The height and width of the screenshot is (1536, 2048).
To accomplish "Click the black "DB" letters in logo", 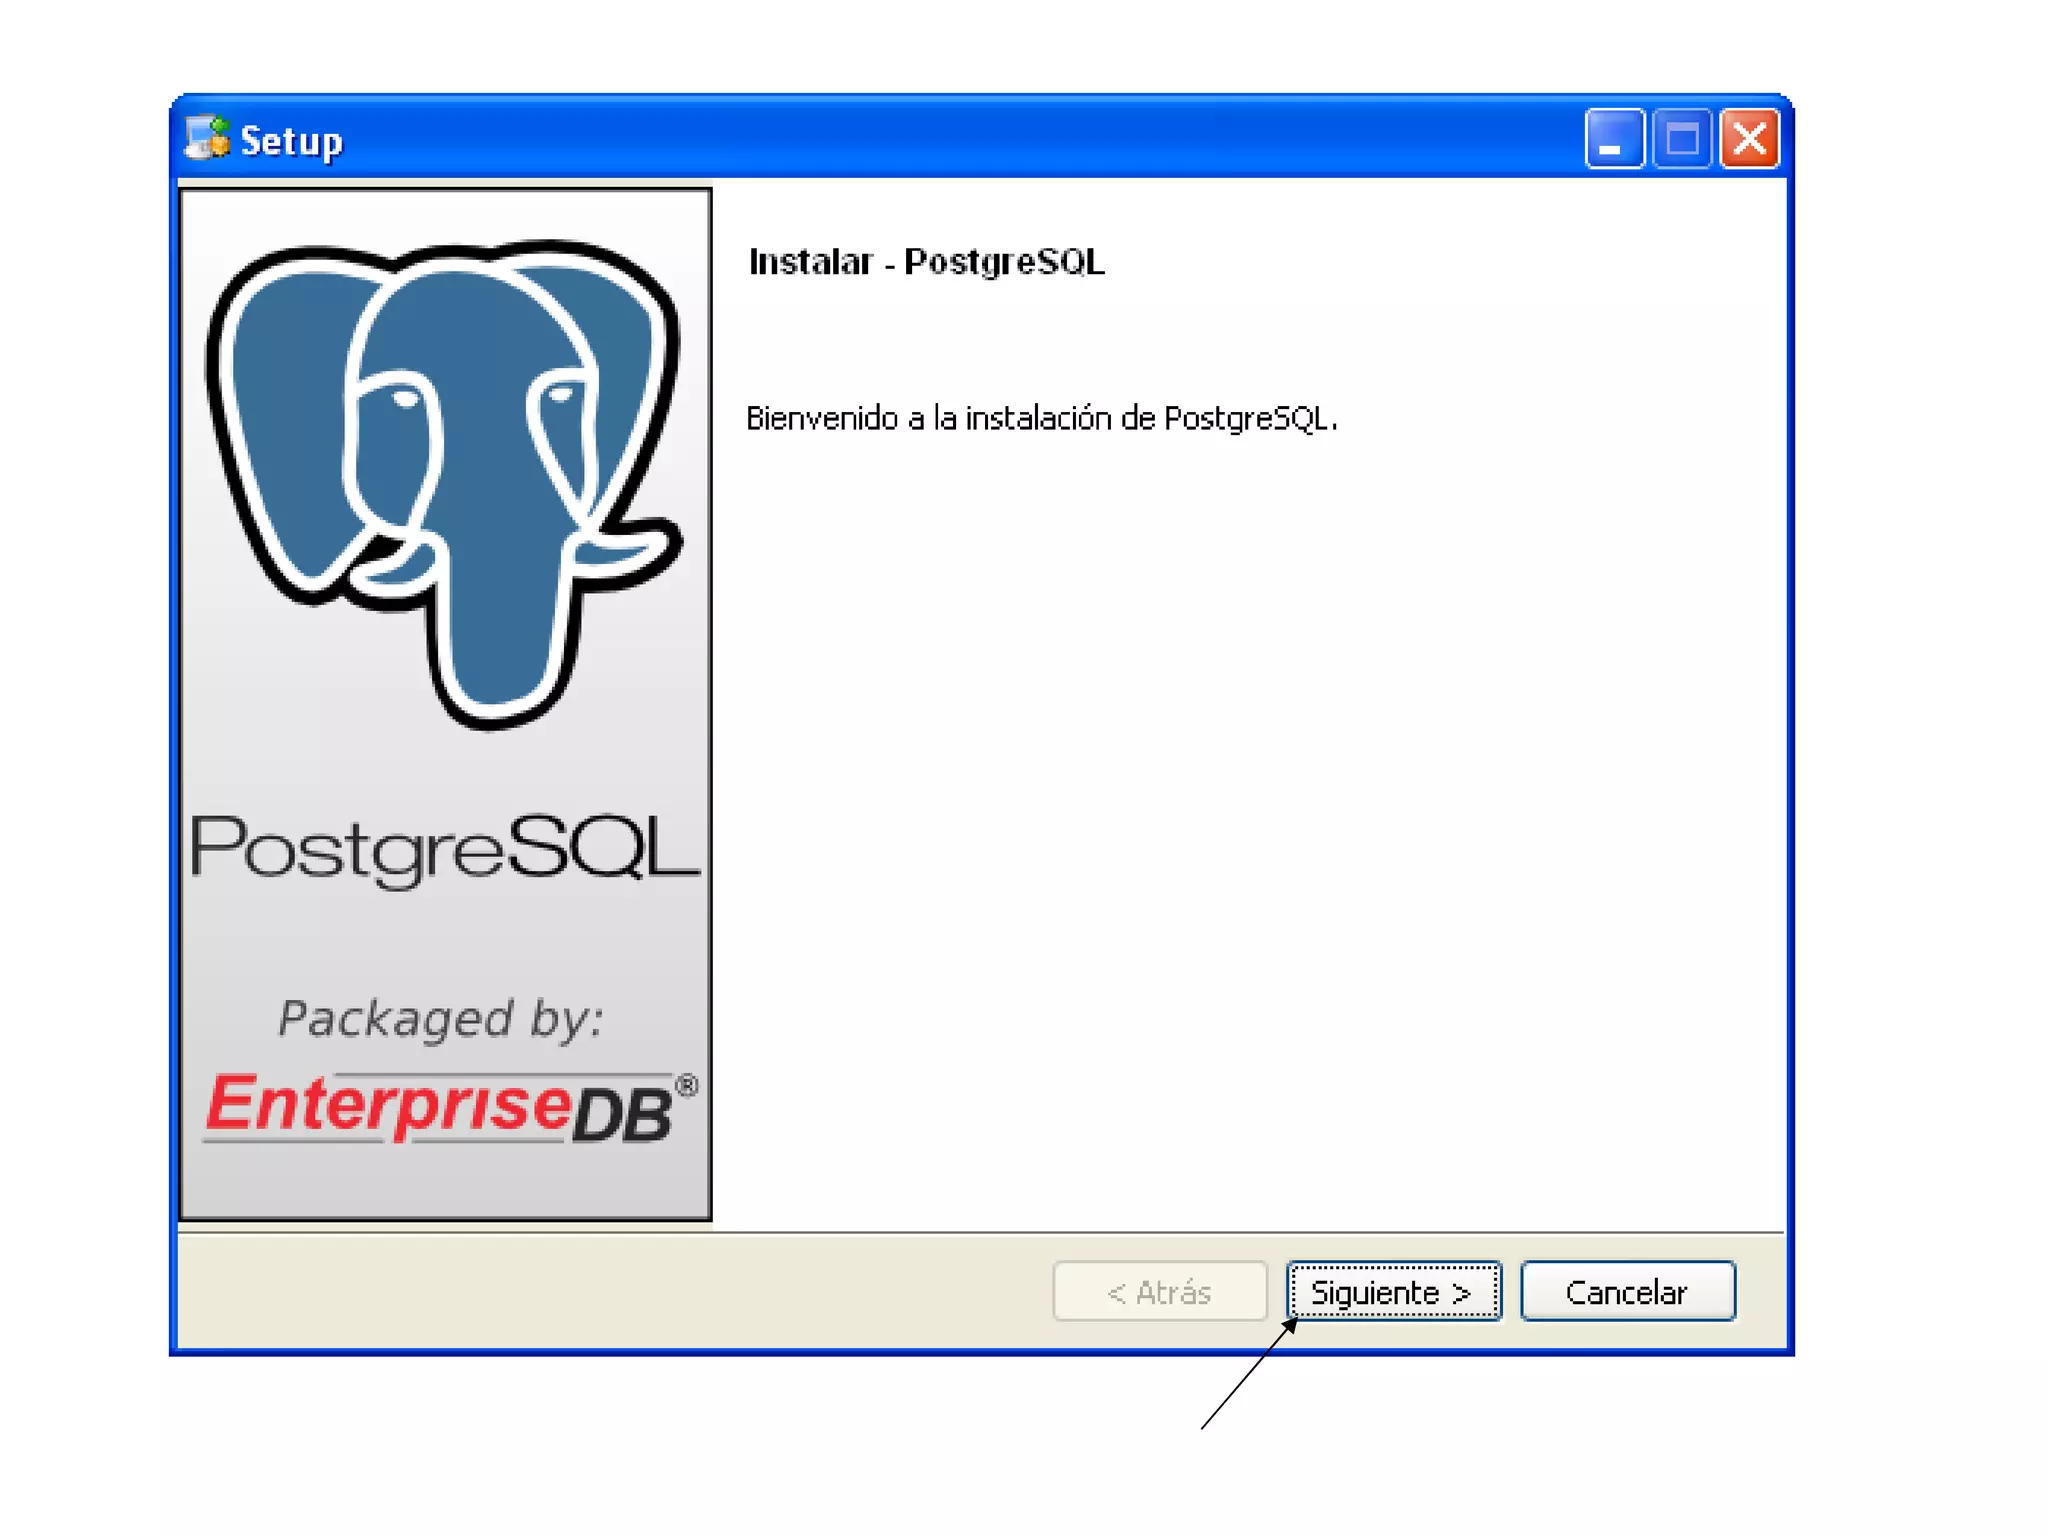I will click(622, 1115).
